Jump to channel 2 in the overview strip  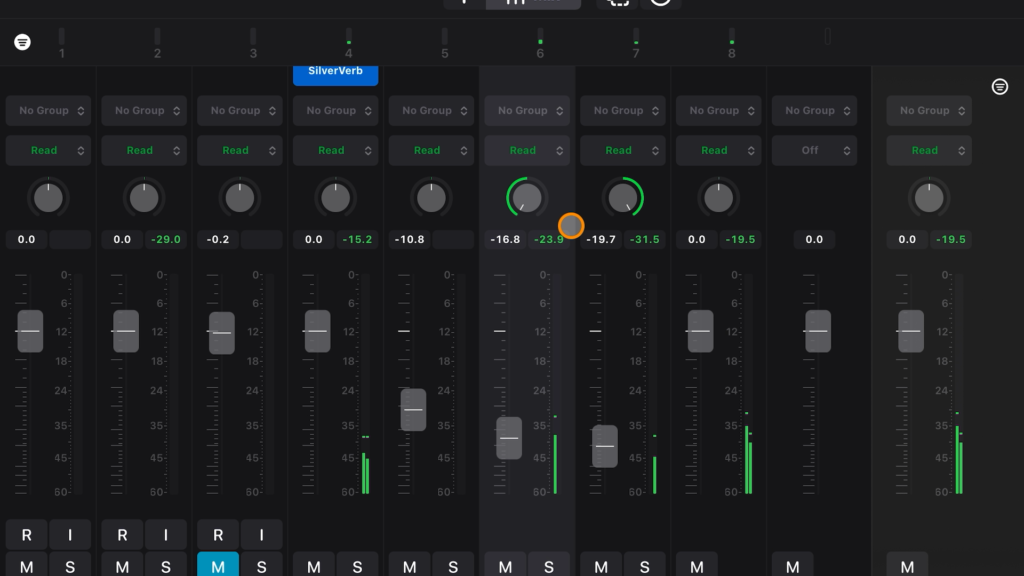[x=157, y=42]
